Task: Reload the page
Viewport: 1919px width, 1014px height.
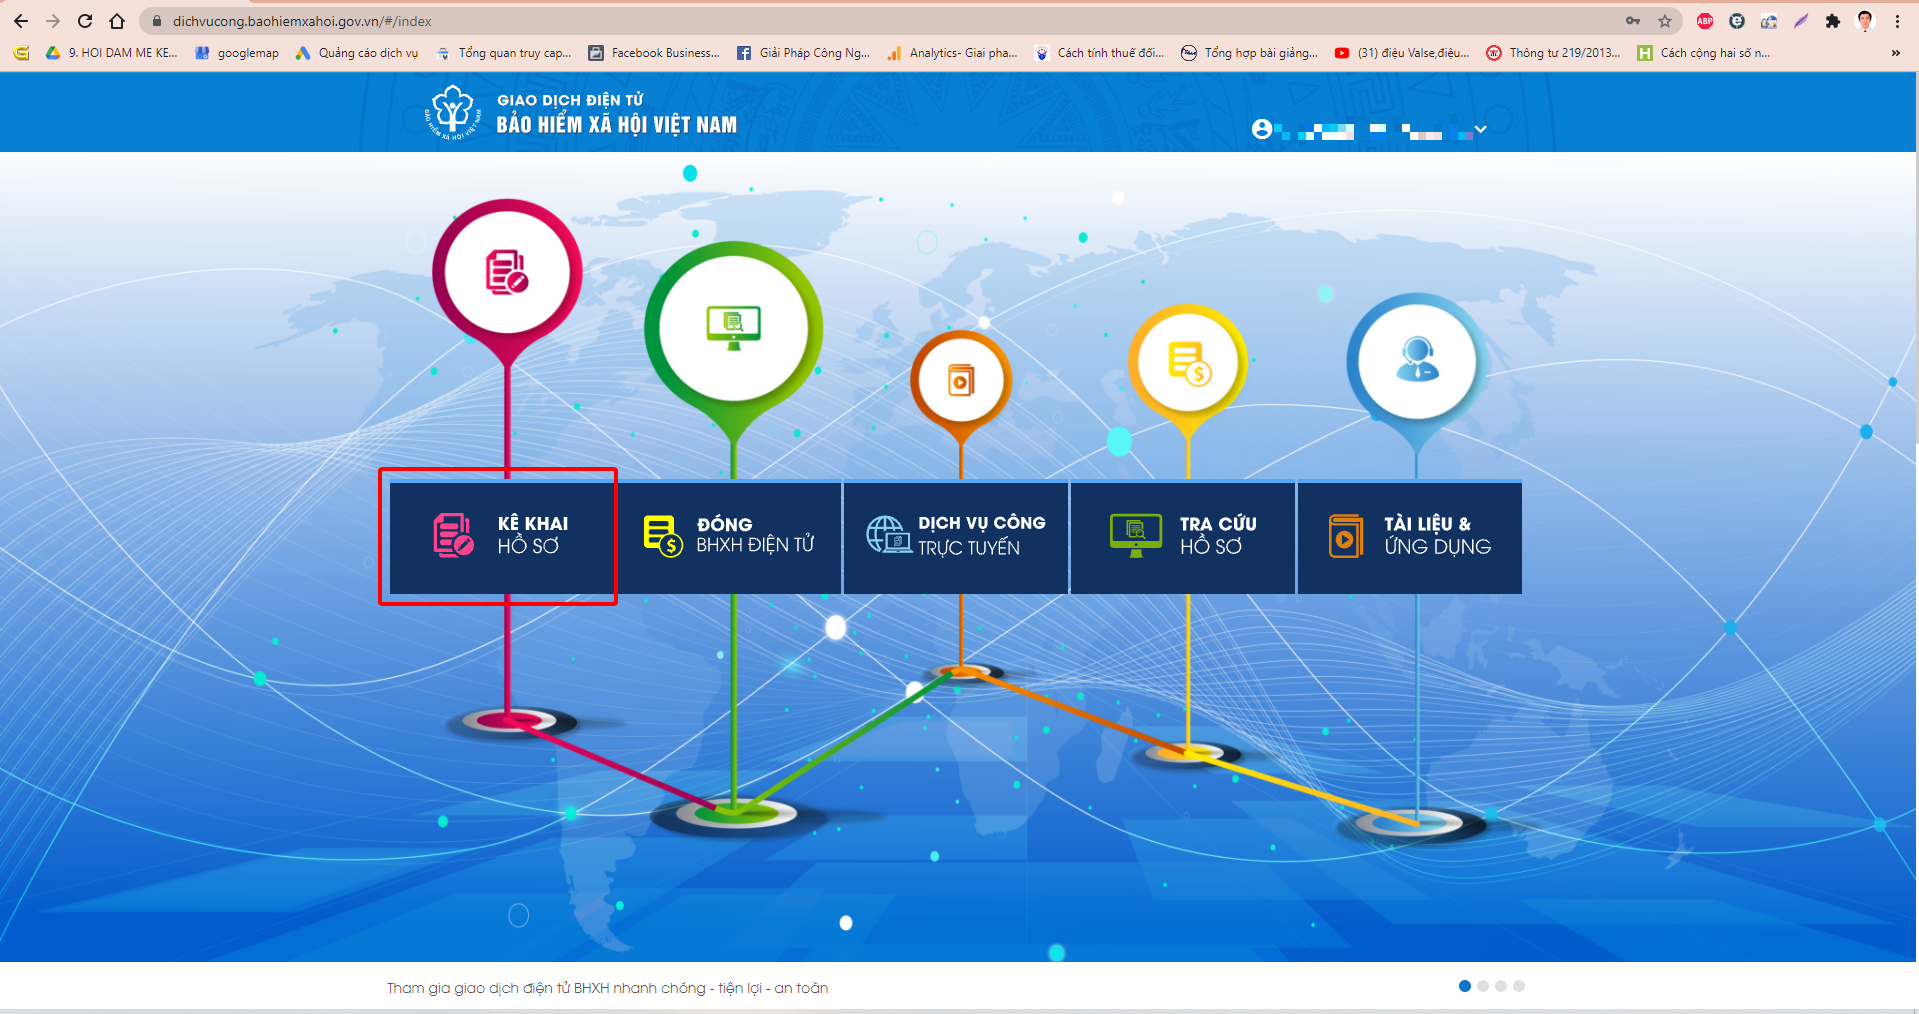Action: [x=85, y=21]
